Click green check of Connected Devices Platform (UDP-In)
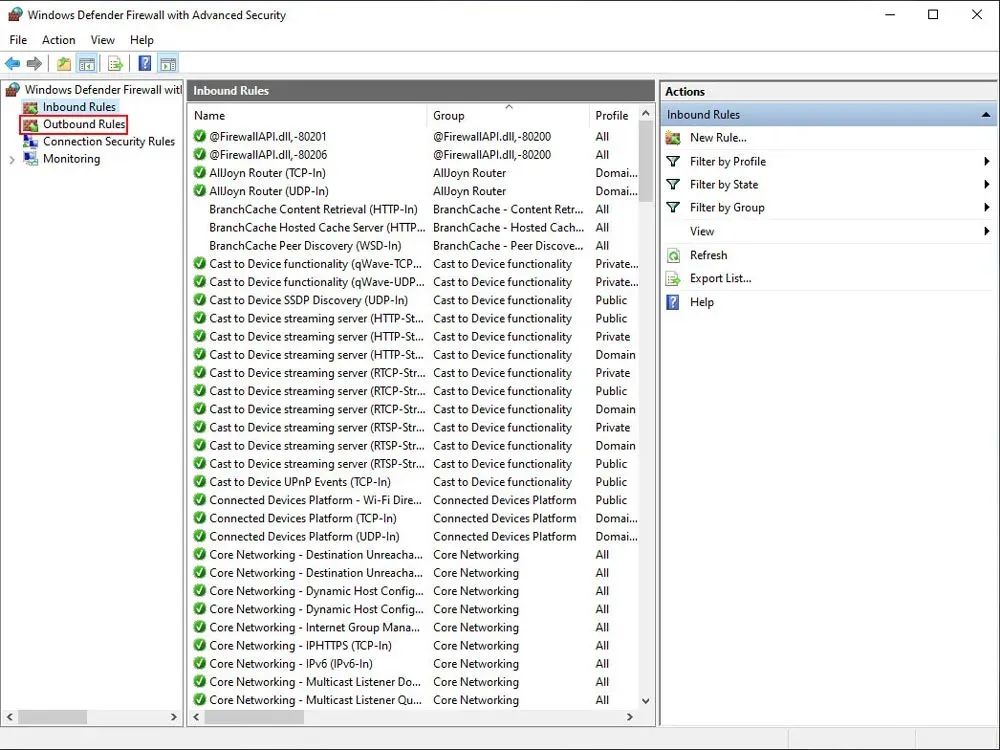The width and height of the screenshot is (1000, 750). (200, 536)
